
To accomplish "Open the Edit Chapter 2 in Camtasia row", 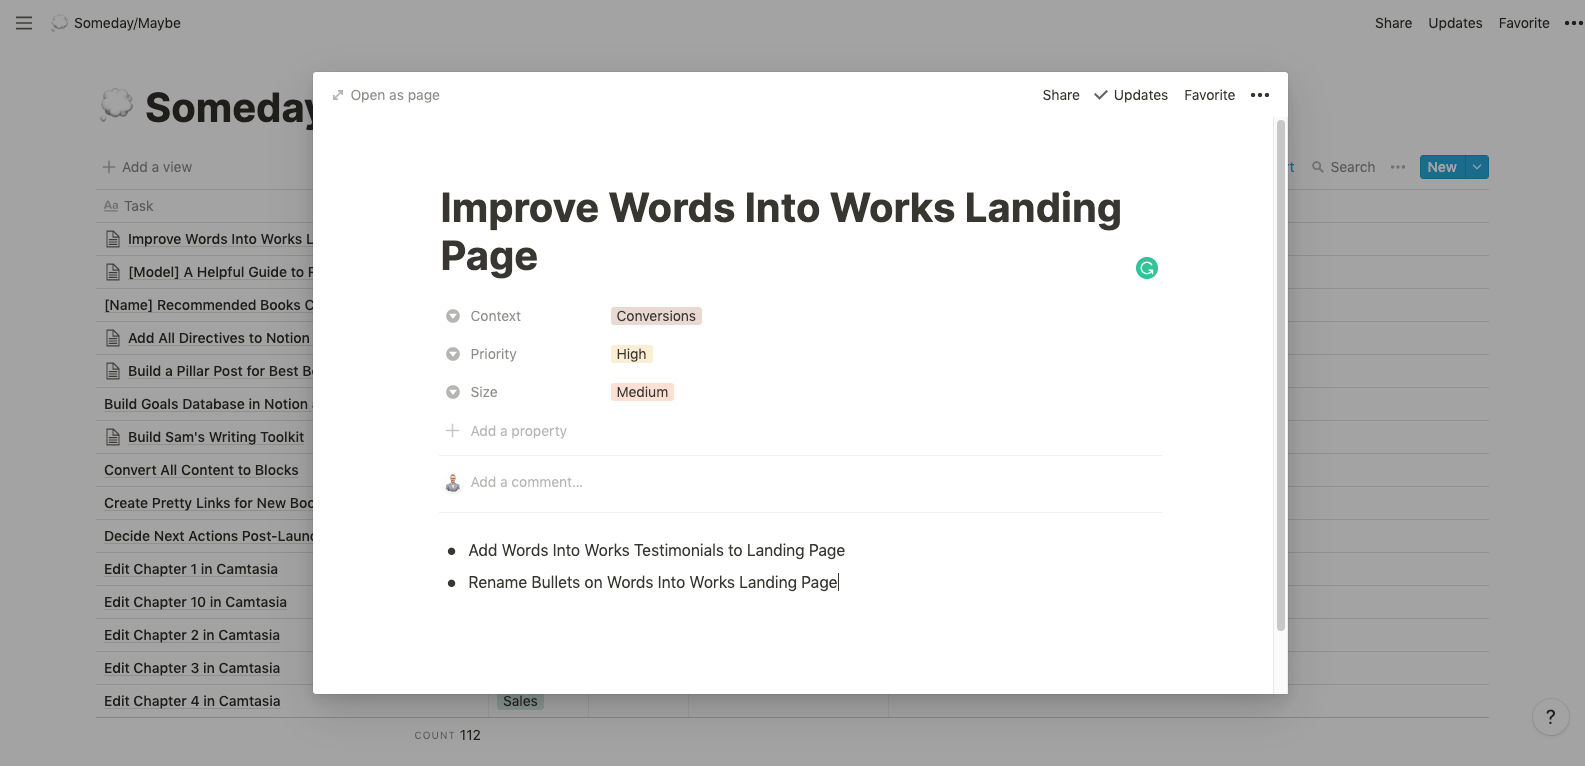I will [x=192, y=635].
